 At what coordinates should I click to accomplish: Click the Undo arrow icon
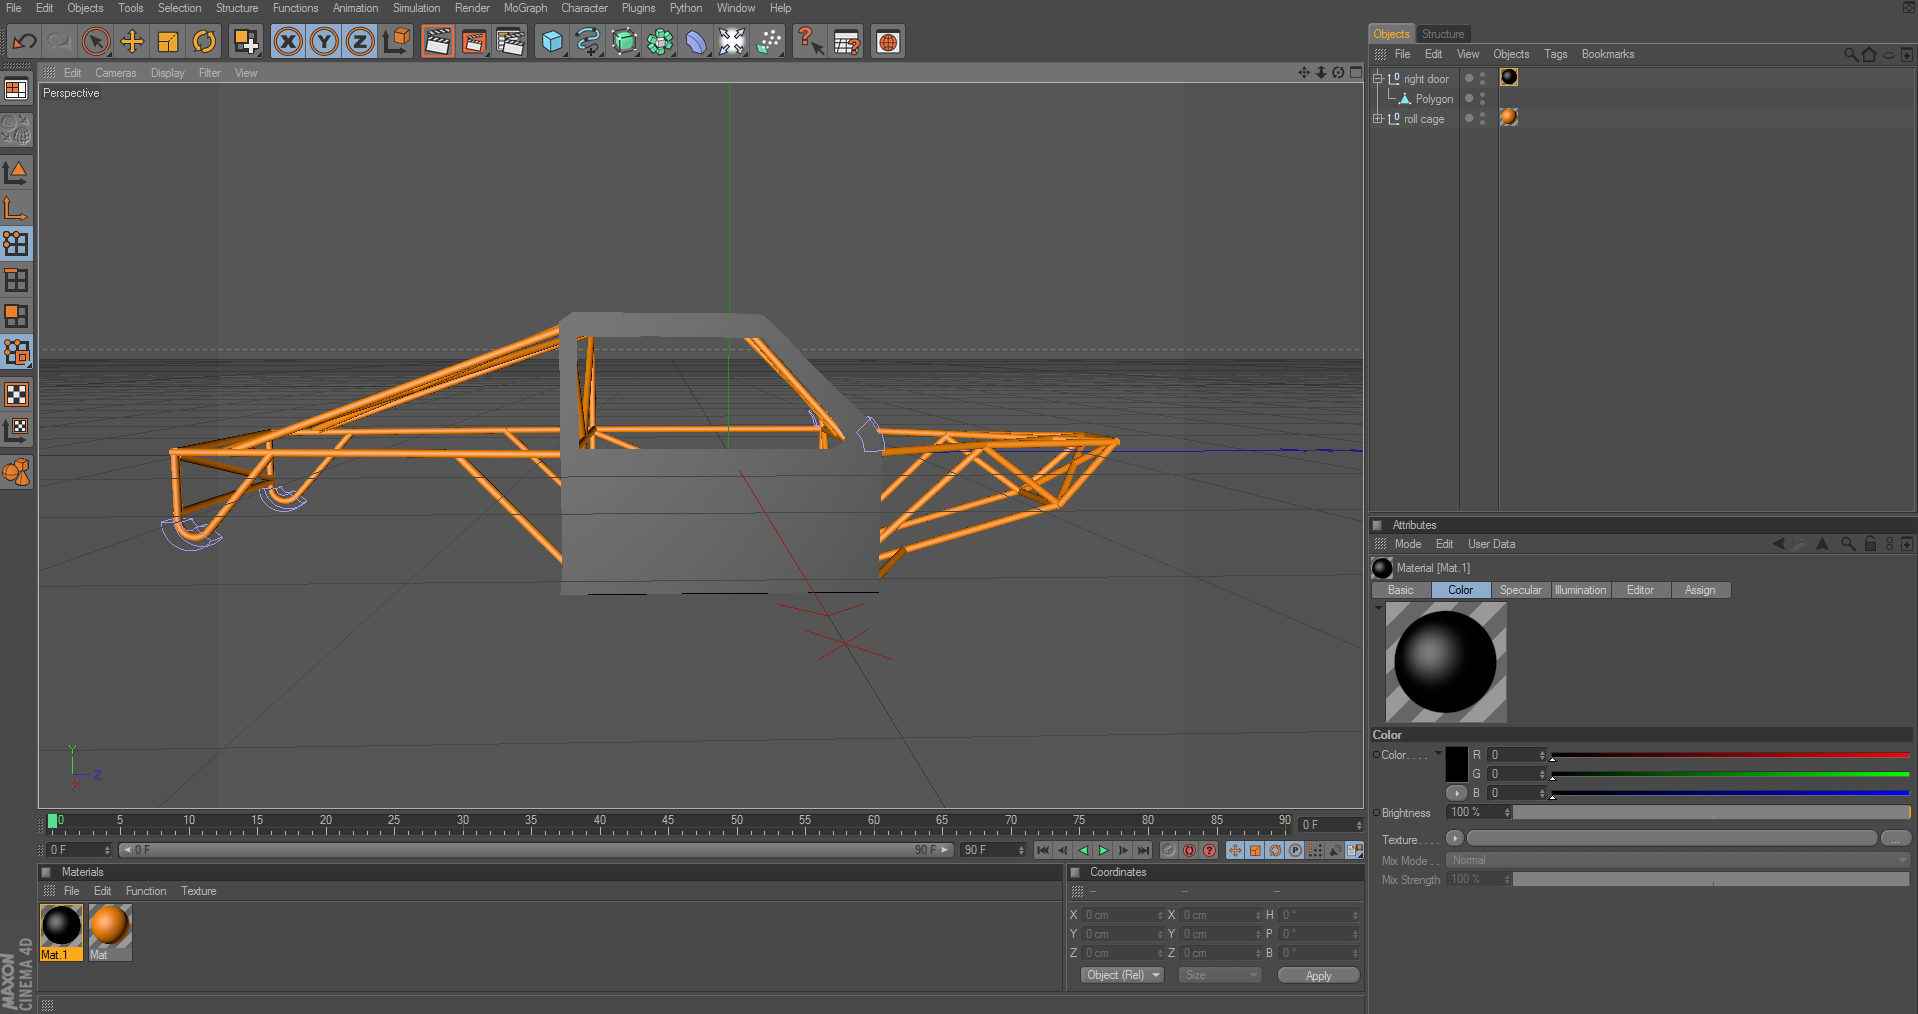coord(24,42)
